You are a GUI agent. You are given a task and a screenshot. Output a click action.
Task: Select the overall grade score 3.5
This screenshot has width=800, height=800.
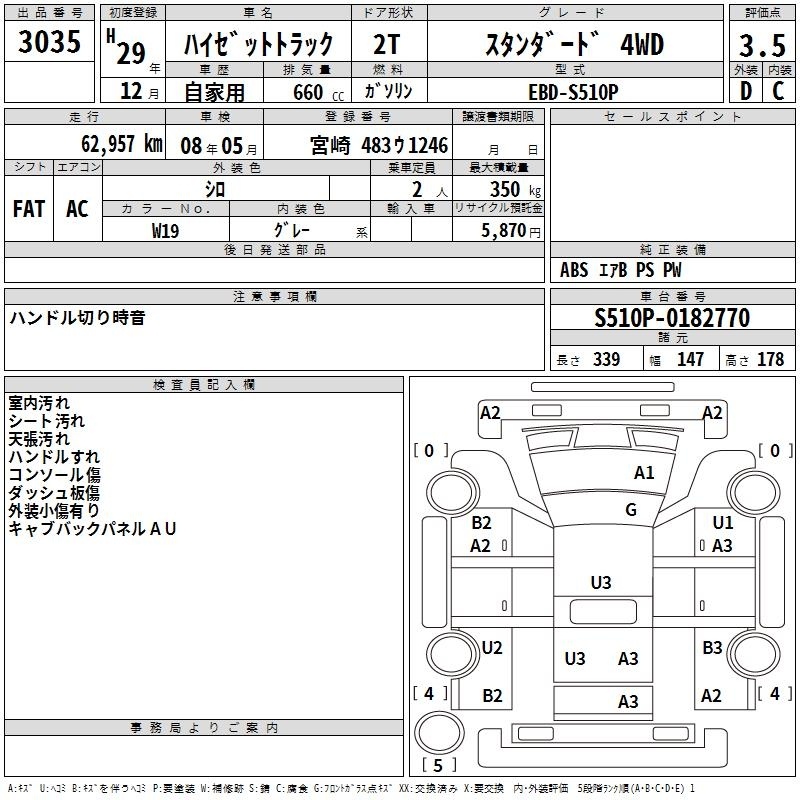[x=761, y=45]
